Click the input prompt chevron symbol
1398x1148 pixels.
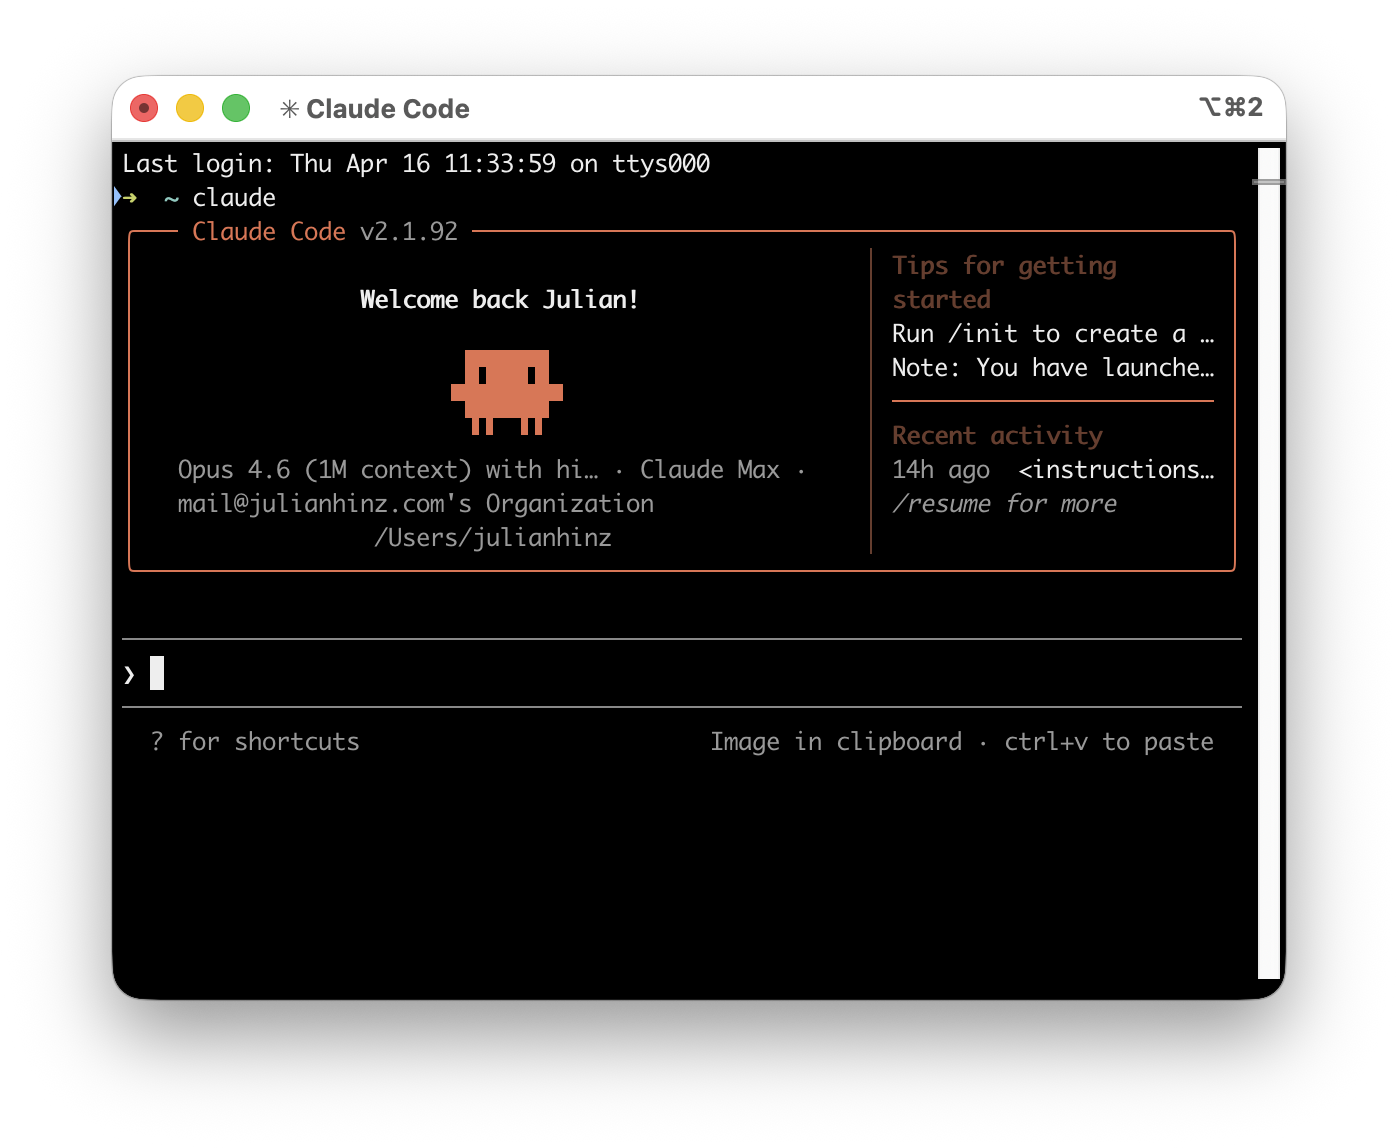pos(129,675)
